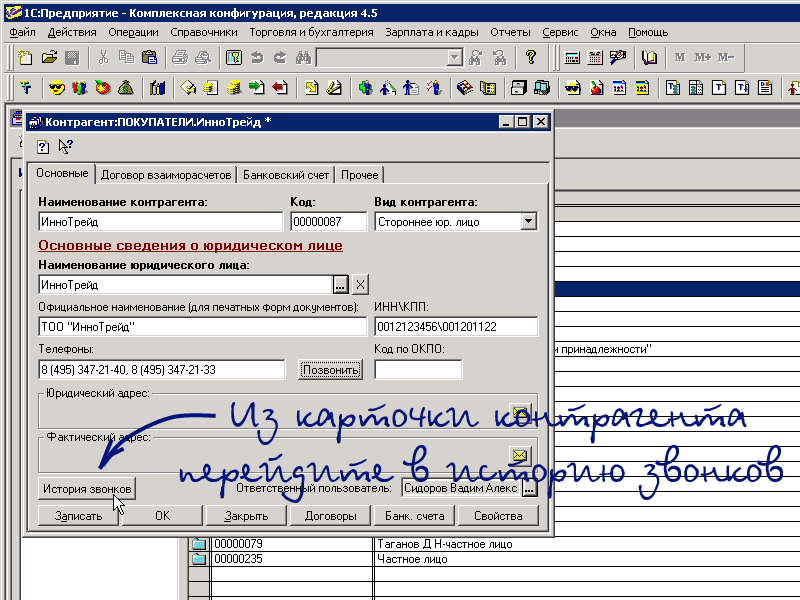Expand the Вид контрагента dropdown
Viewport: 800px width, 600px height.
(529, 221)
